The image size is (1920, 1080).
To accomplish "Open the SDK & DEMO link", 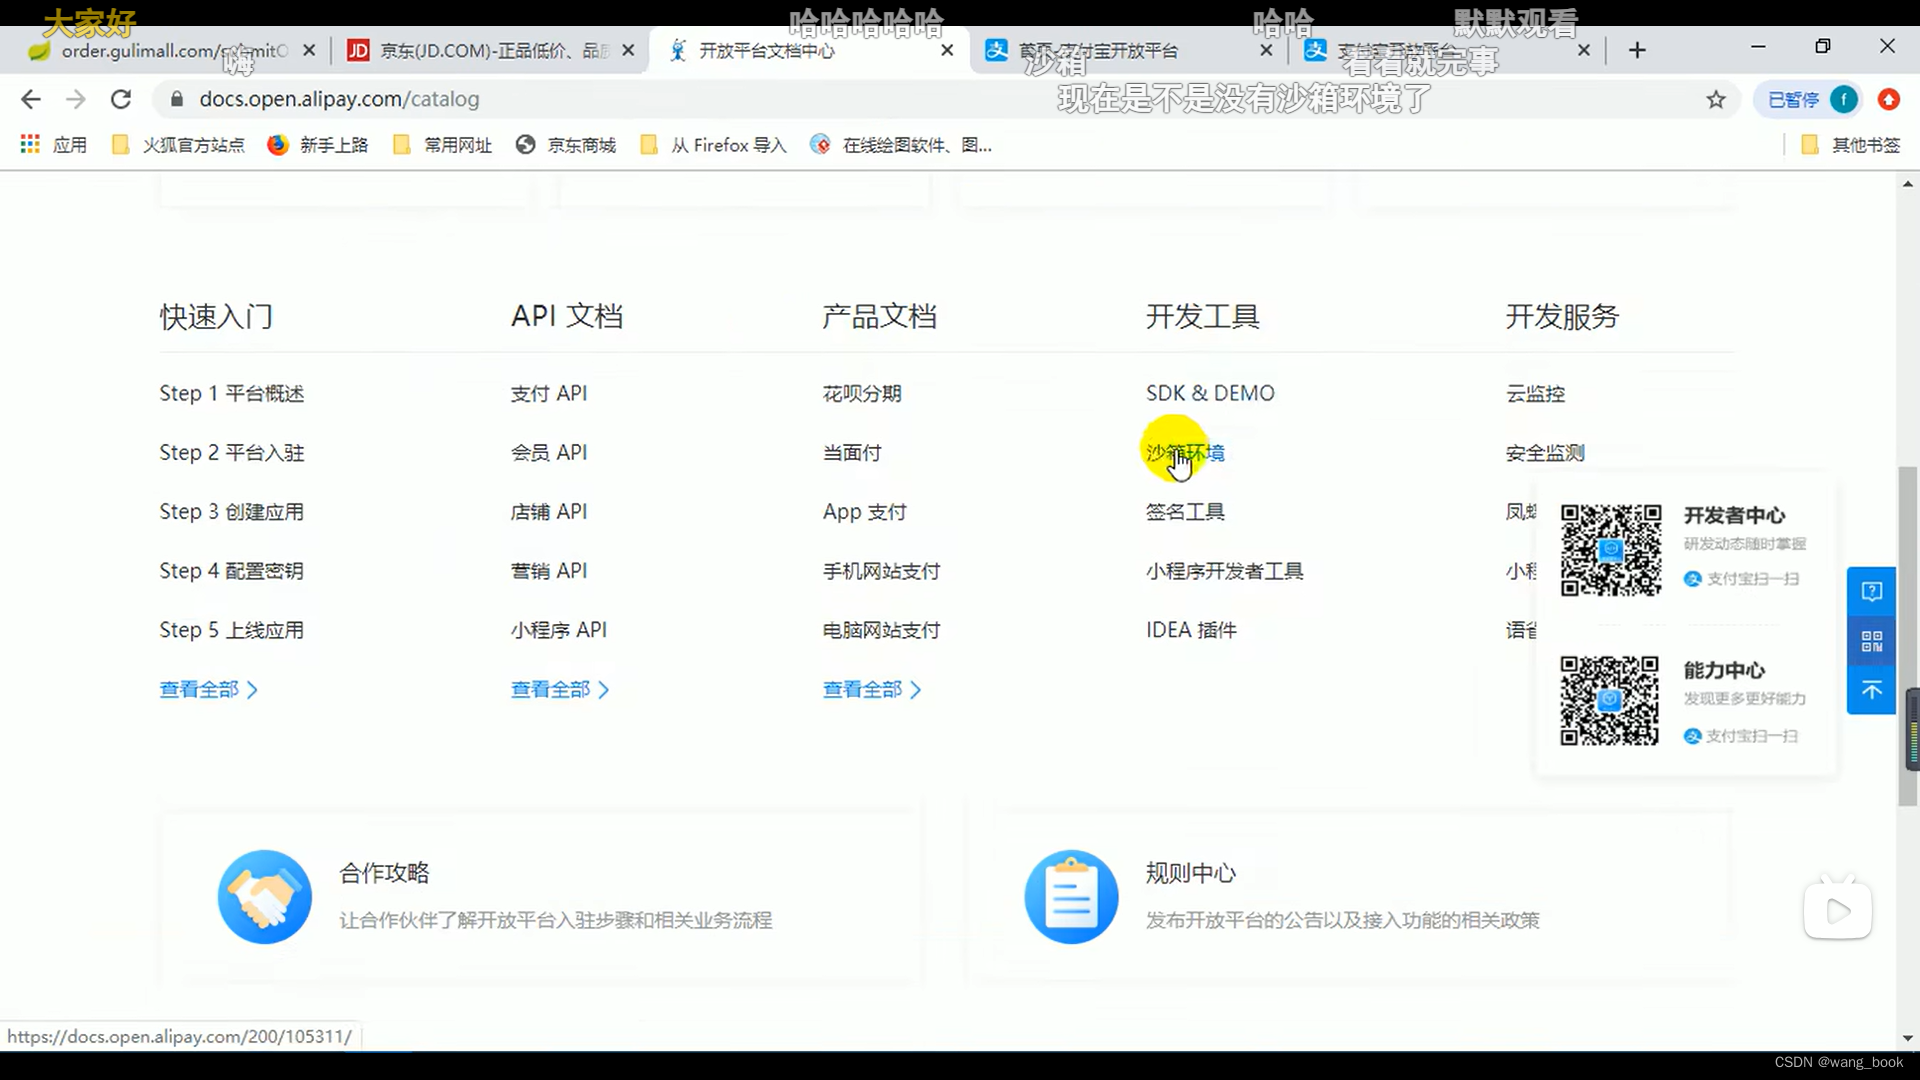I will [1210, 393].
